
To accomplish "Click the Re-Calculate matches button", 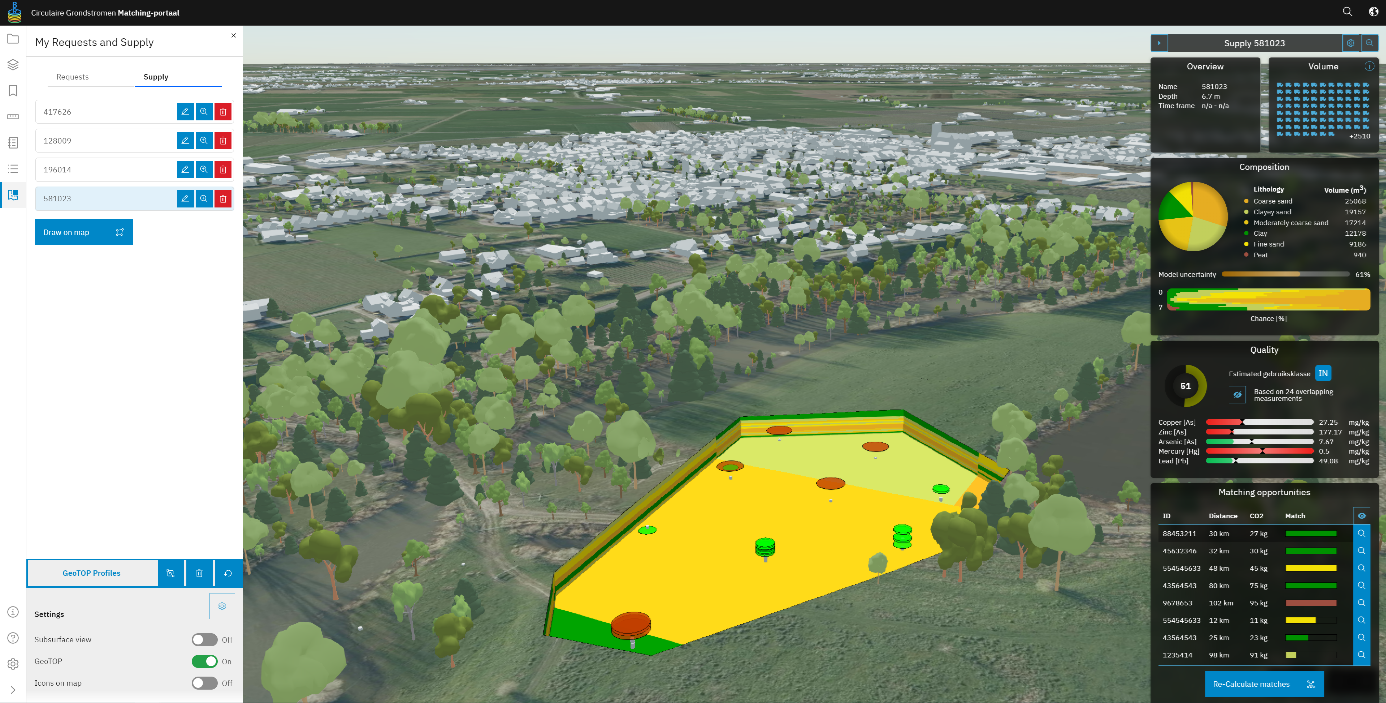I will click(x=1264, y=684).
